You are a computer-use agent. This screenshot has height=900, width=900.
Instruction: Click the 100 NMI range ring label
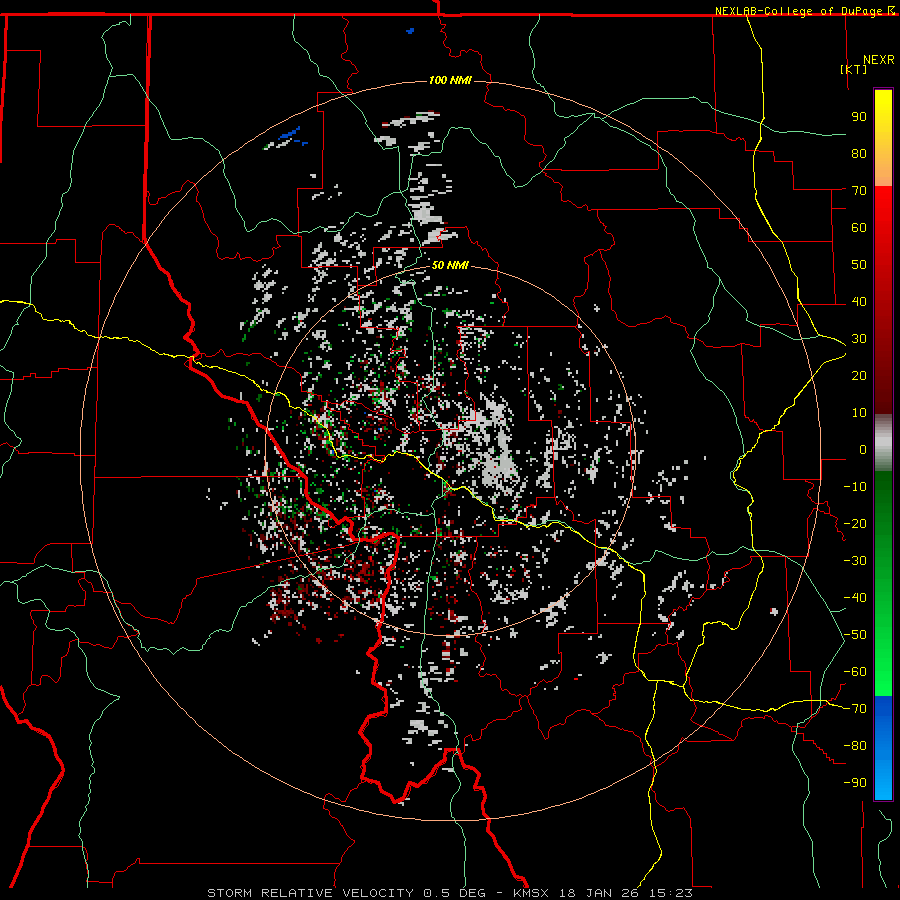[450, 80]
